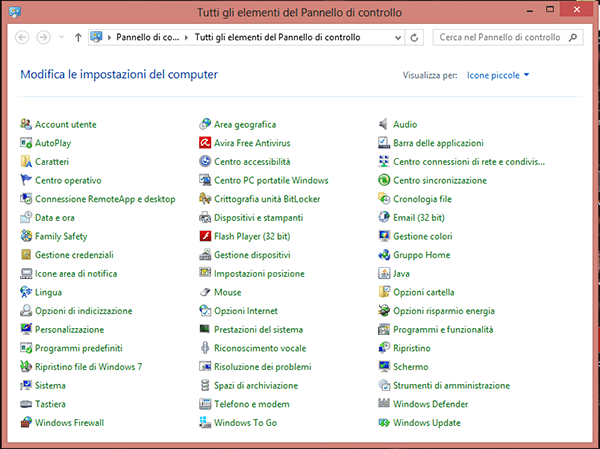Viewport: 600px width, 449px height.
Task: Open Cronologia file link
Action: click(x=422, y=199)
